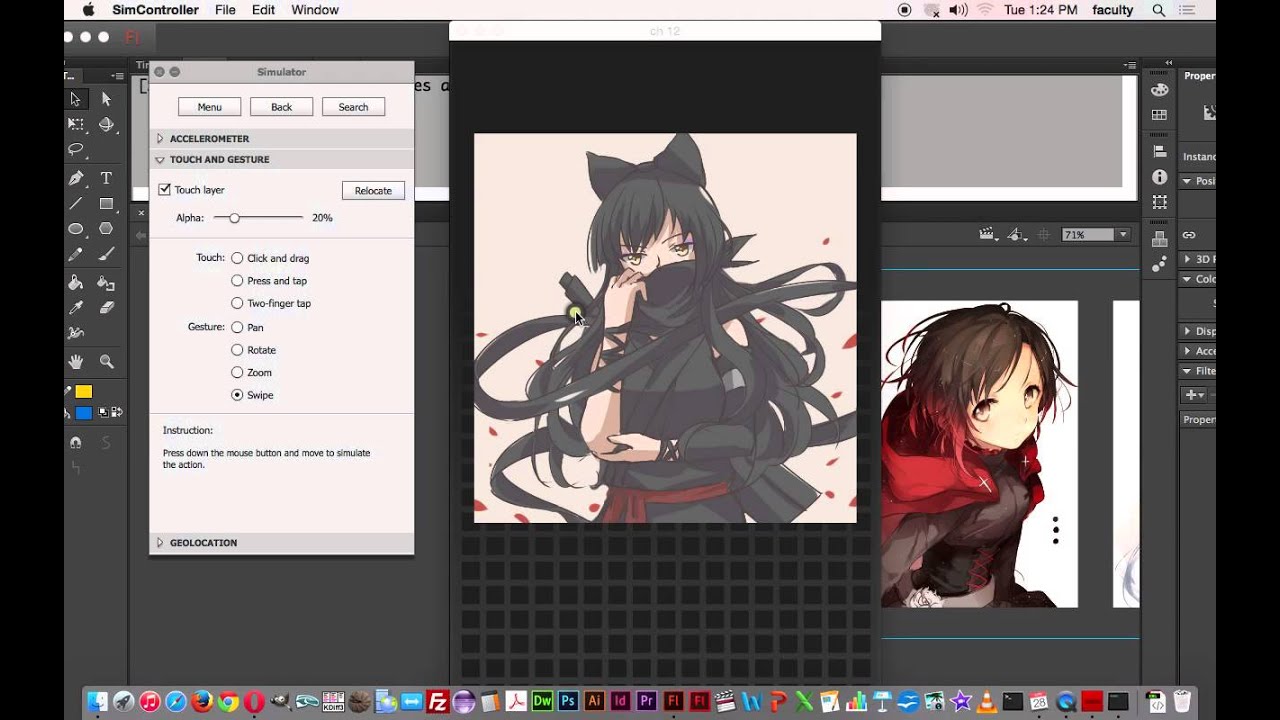1280x720 pixels.
Task: Open the Align panel icon
Action: pos(1160,151)
